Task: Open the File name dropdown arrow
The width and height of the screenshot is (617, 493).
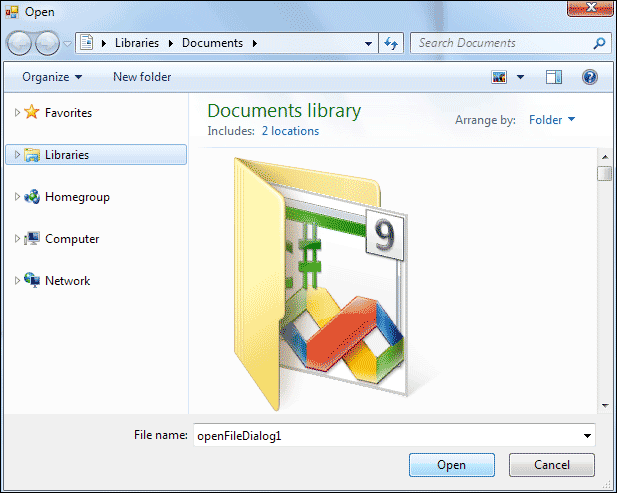Action: tap(587, 436)
